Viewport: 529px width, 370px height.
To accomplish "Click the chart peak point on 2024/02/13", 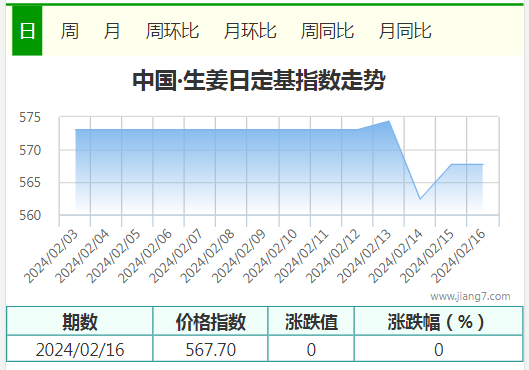I will click(389, 121).
